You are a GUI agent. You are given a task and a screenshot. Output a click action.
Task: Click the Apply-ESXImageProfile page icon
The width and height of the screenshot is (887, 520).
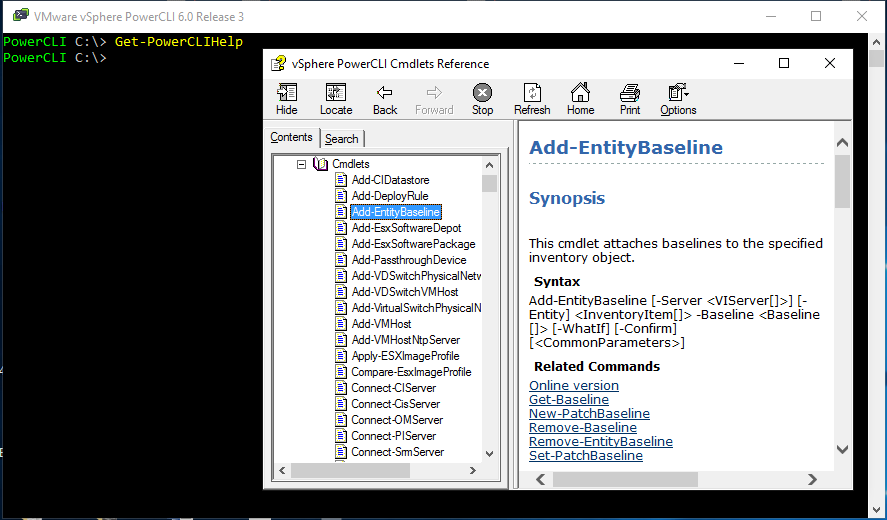tap(341, 356)
